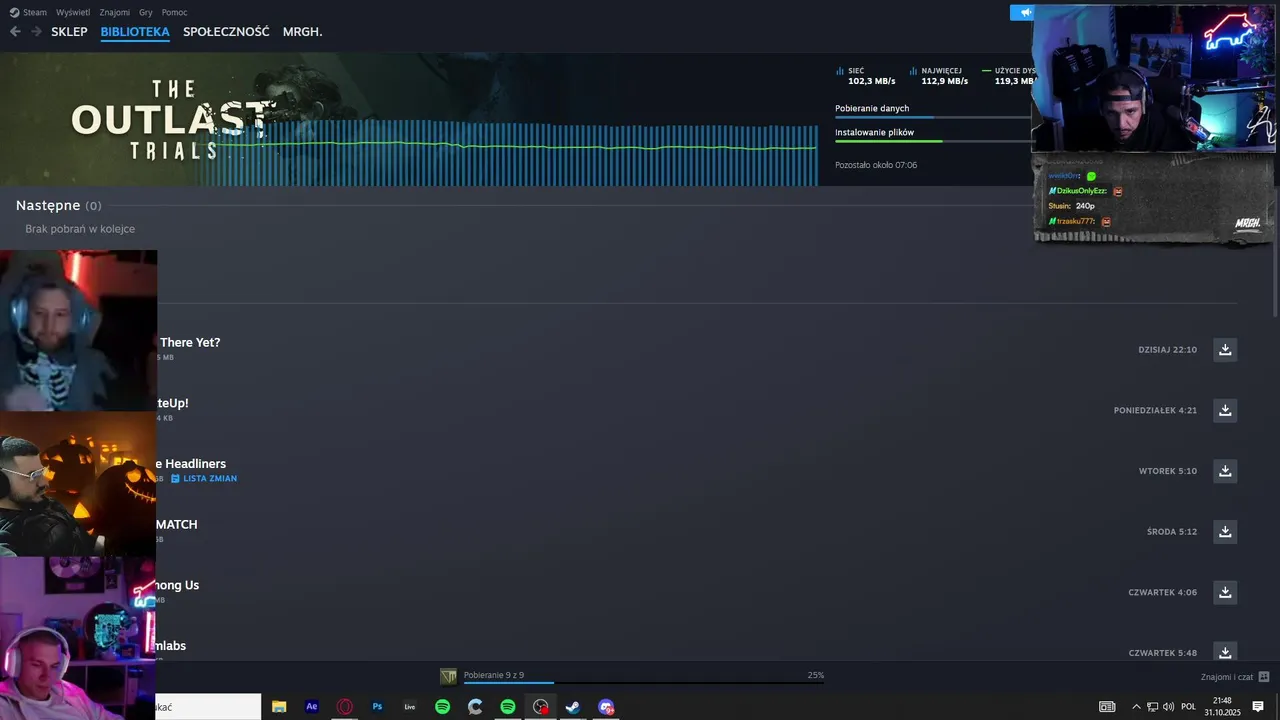Click the Znajomi i czat label
Image resolution: width=1280 pixels, height=720 pixels.
[x=1227, y=677]
